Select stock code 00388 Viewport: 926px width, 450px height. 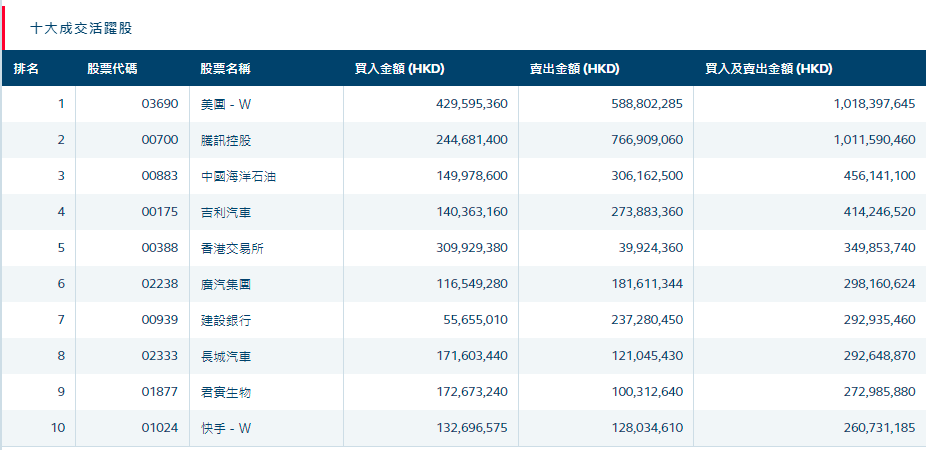coord(159,248)
